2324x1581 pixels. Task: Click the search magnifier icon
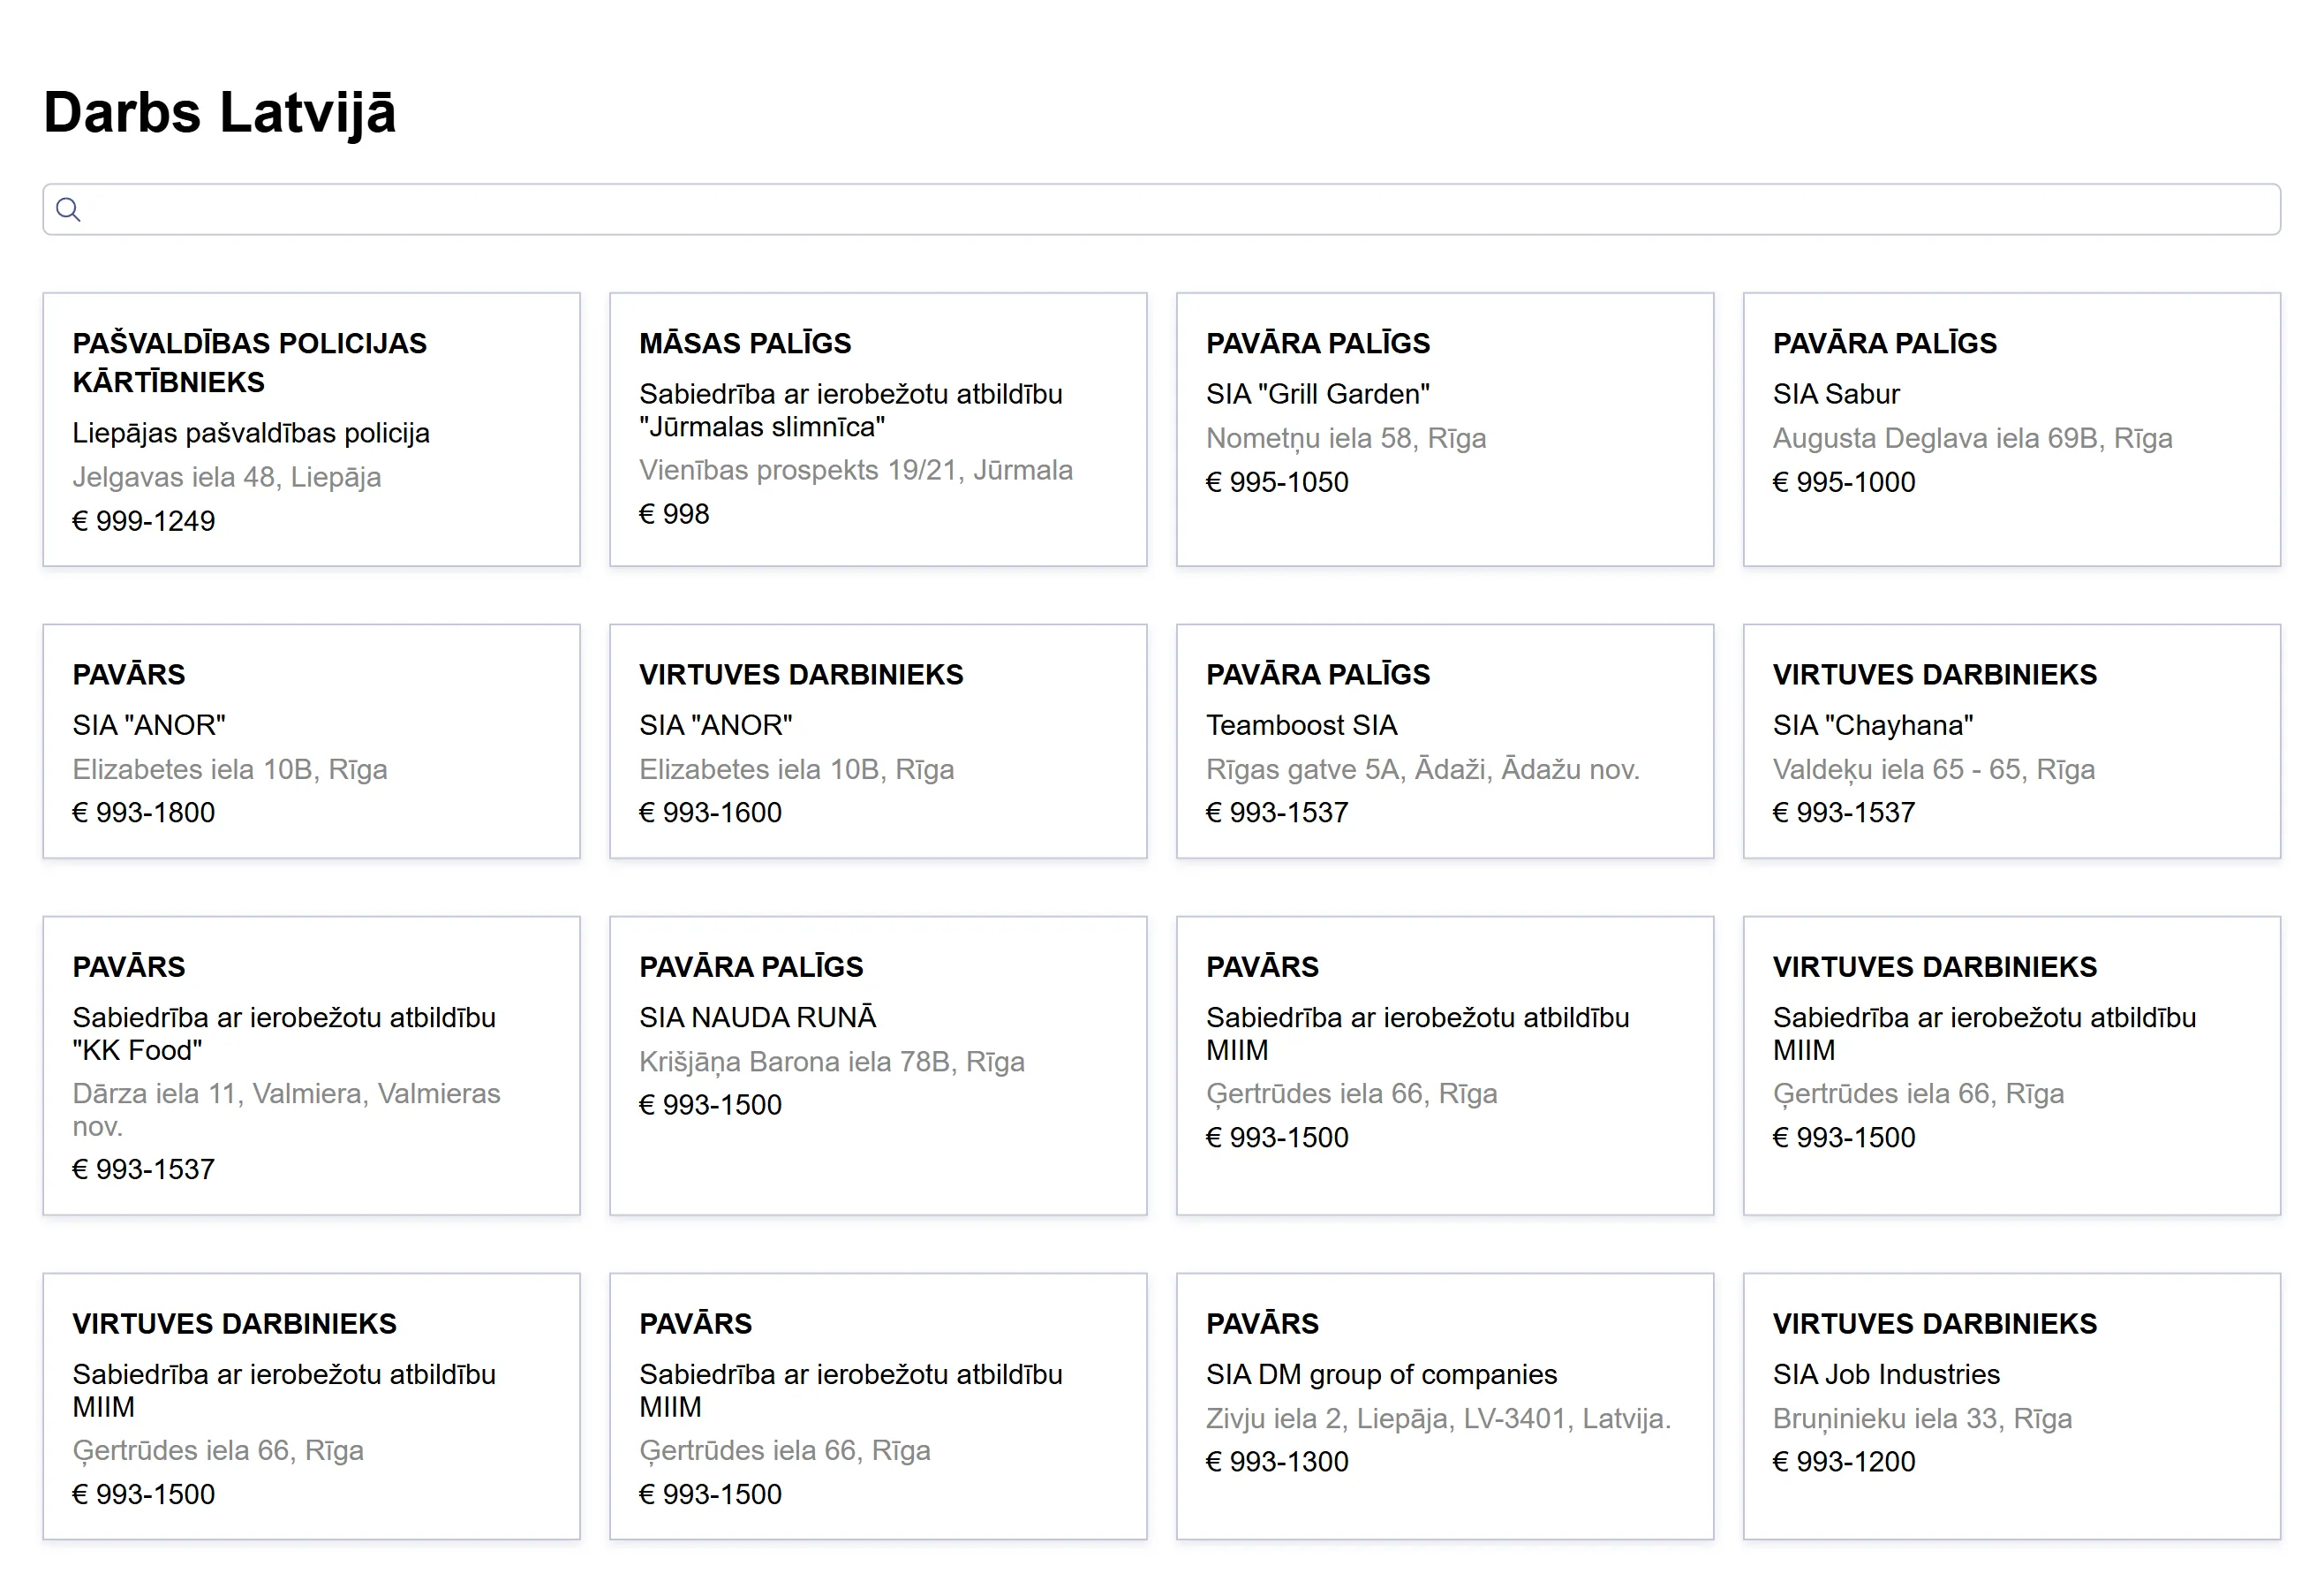click(68, 209)
